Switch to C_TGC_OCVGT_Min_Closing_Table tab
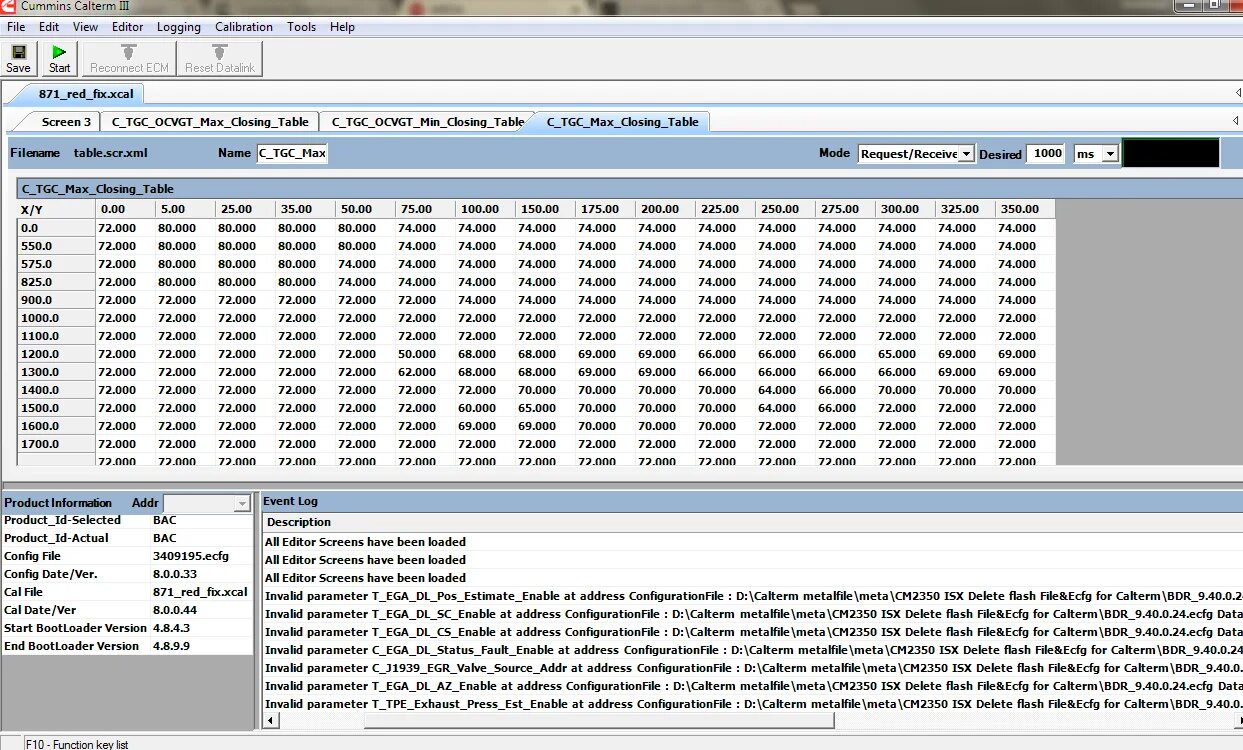The image size is (1243, 750). pyautogui.click(x=428, y=122)
